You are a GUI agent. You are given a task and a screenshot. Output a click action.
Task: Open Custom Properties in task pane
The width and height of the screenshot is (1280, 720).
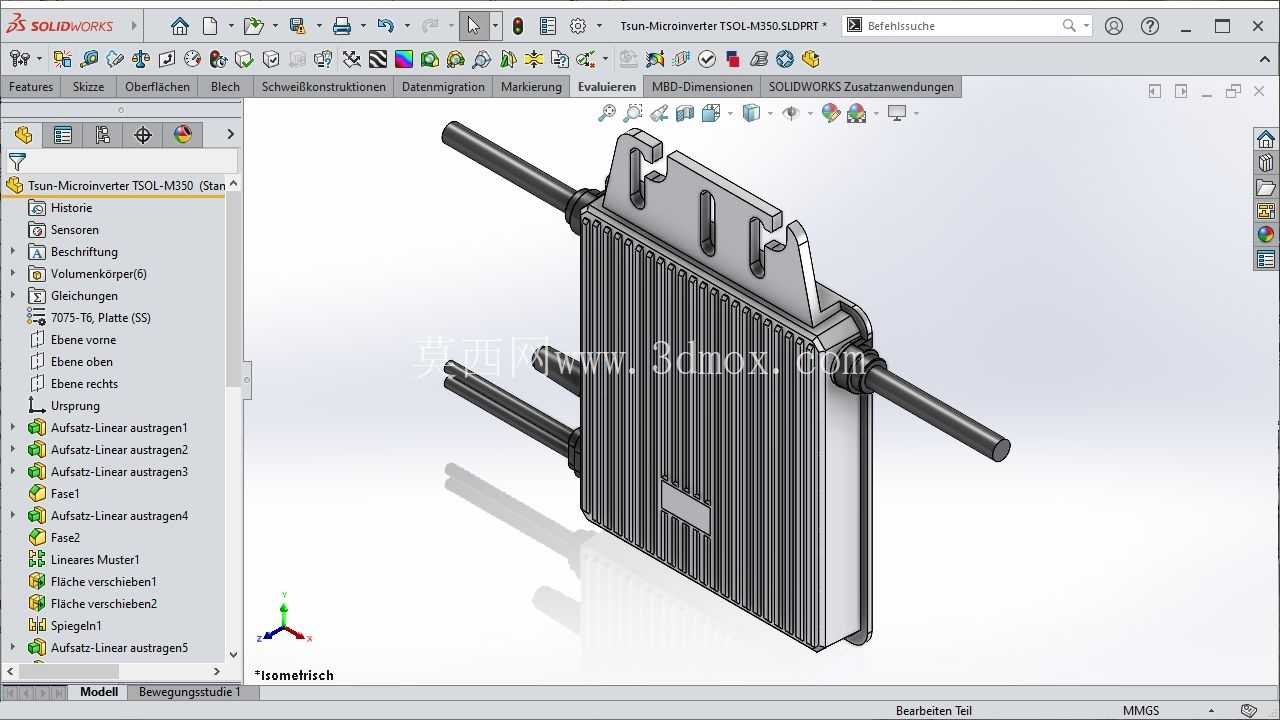pyautogui.click(x=1266, y=259)
